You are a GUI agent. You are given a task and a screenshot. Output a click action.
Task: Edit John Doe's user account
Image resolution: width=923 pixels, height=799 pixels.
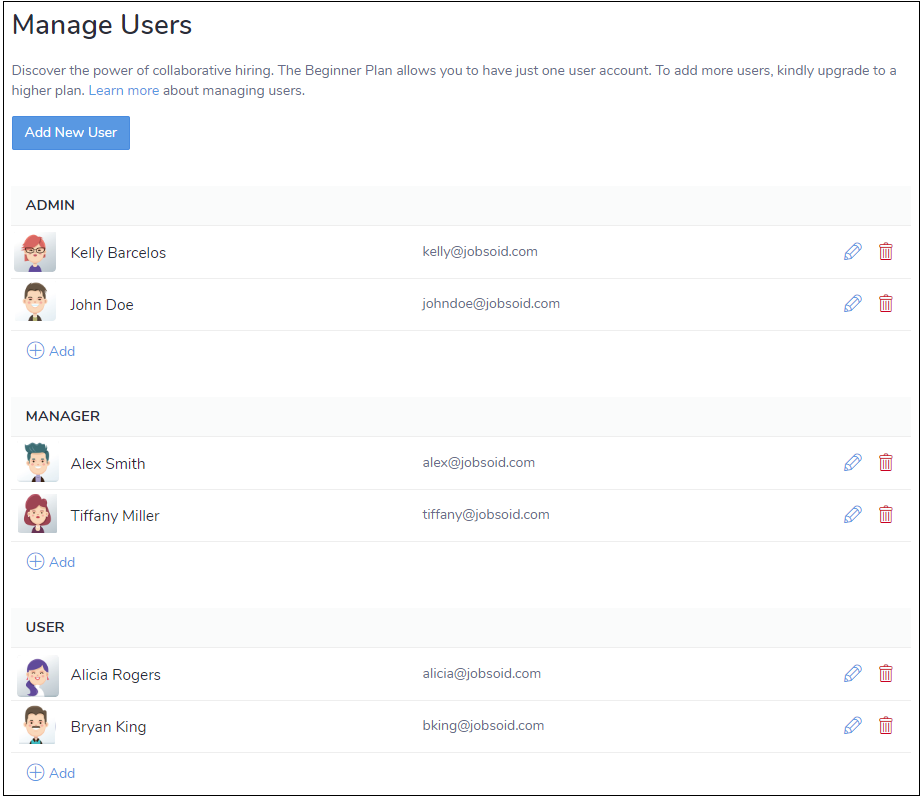pyautogui.click(x=852, y=304)
